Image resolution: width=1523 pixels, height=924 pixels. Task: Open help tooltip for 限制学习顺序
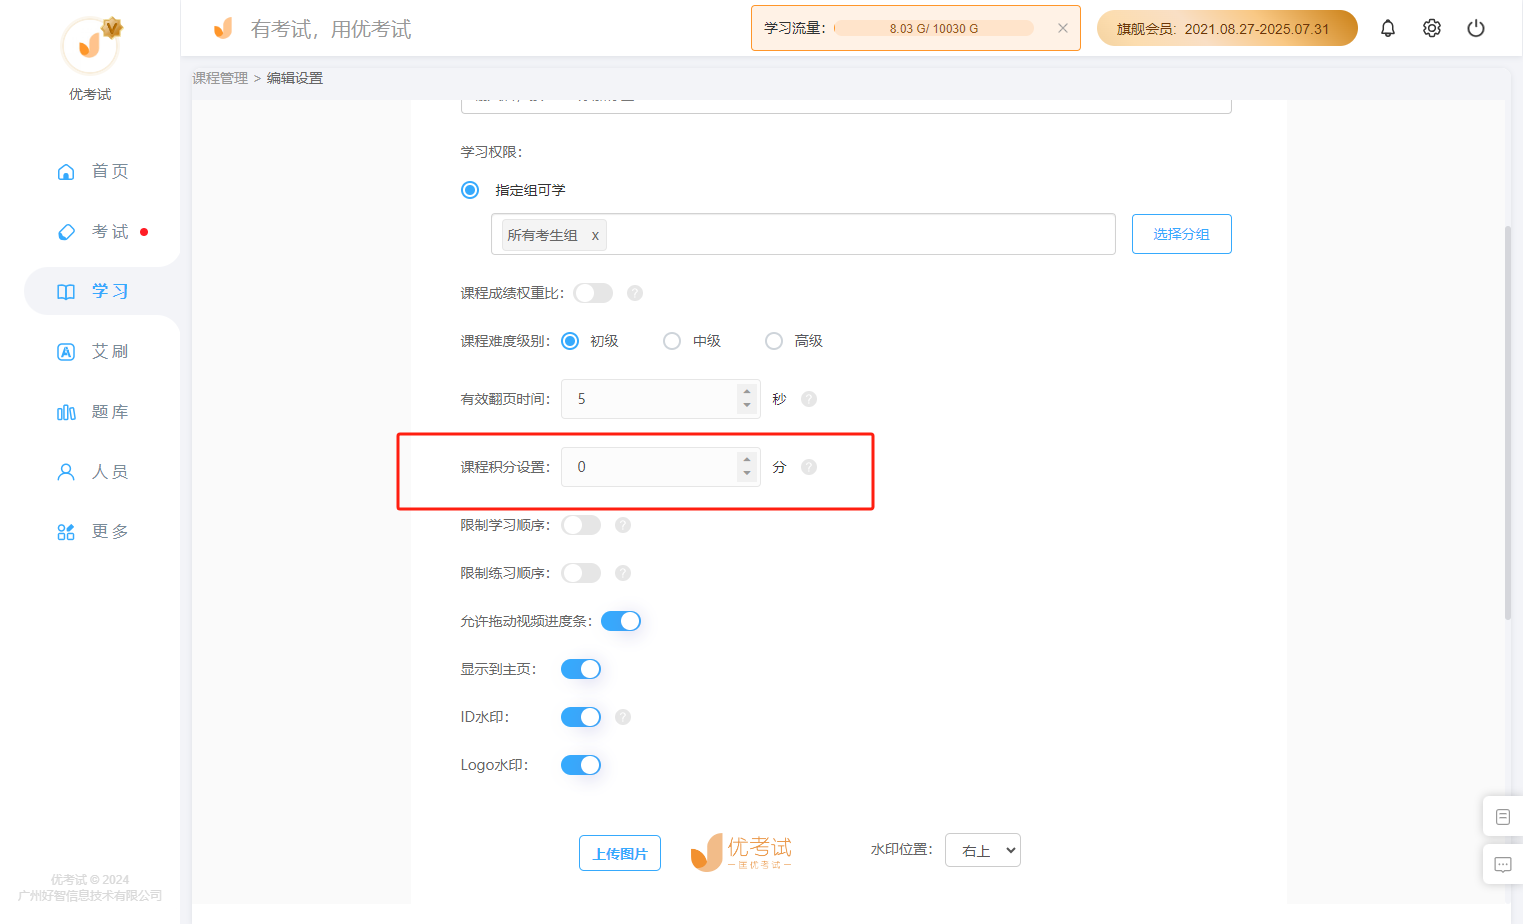[623, 525]
